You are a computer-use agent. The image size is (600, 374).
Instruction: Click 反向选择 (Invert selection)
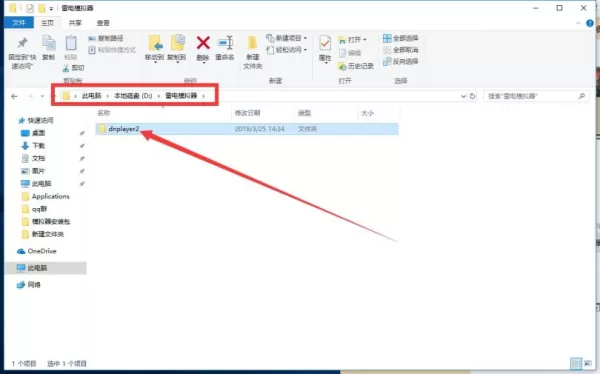tap(401, 61)
